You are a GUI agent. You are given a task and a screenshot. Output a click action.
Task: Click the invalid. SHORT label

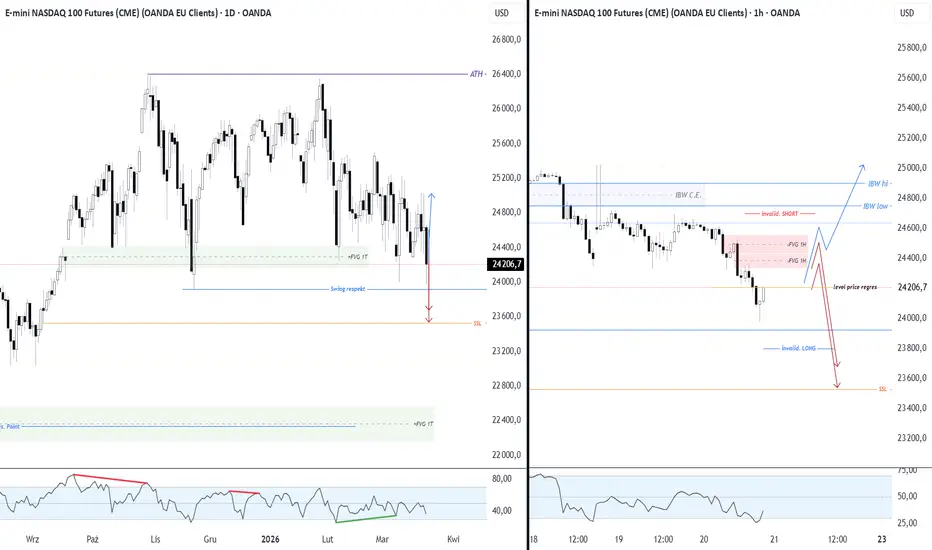pos(779,213)
